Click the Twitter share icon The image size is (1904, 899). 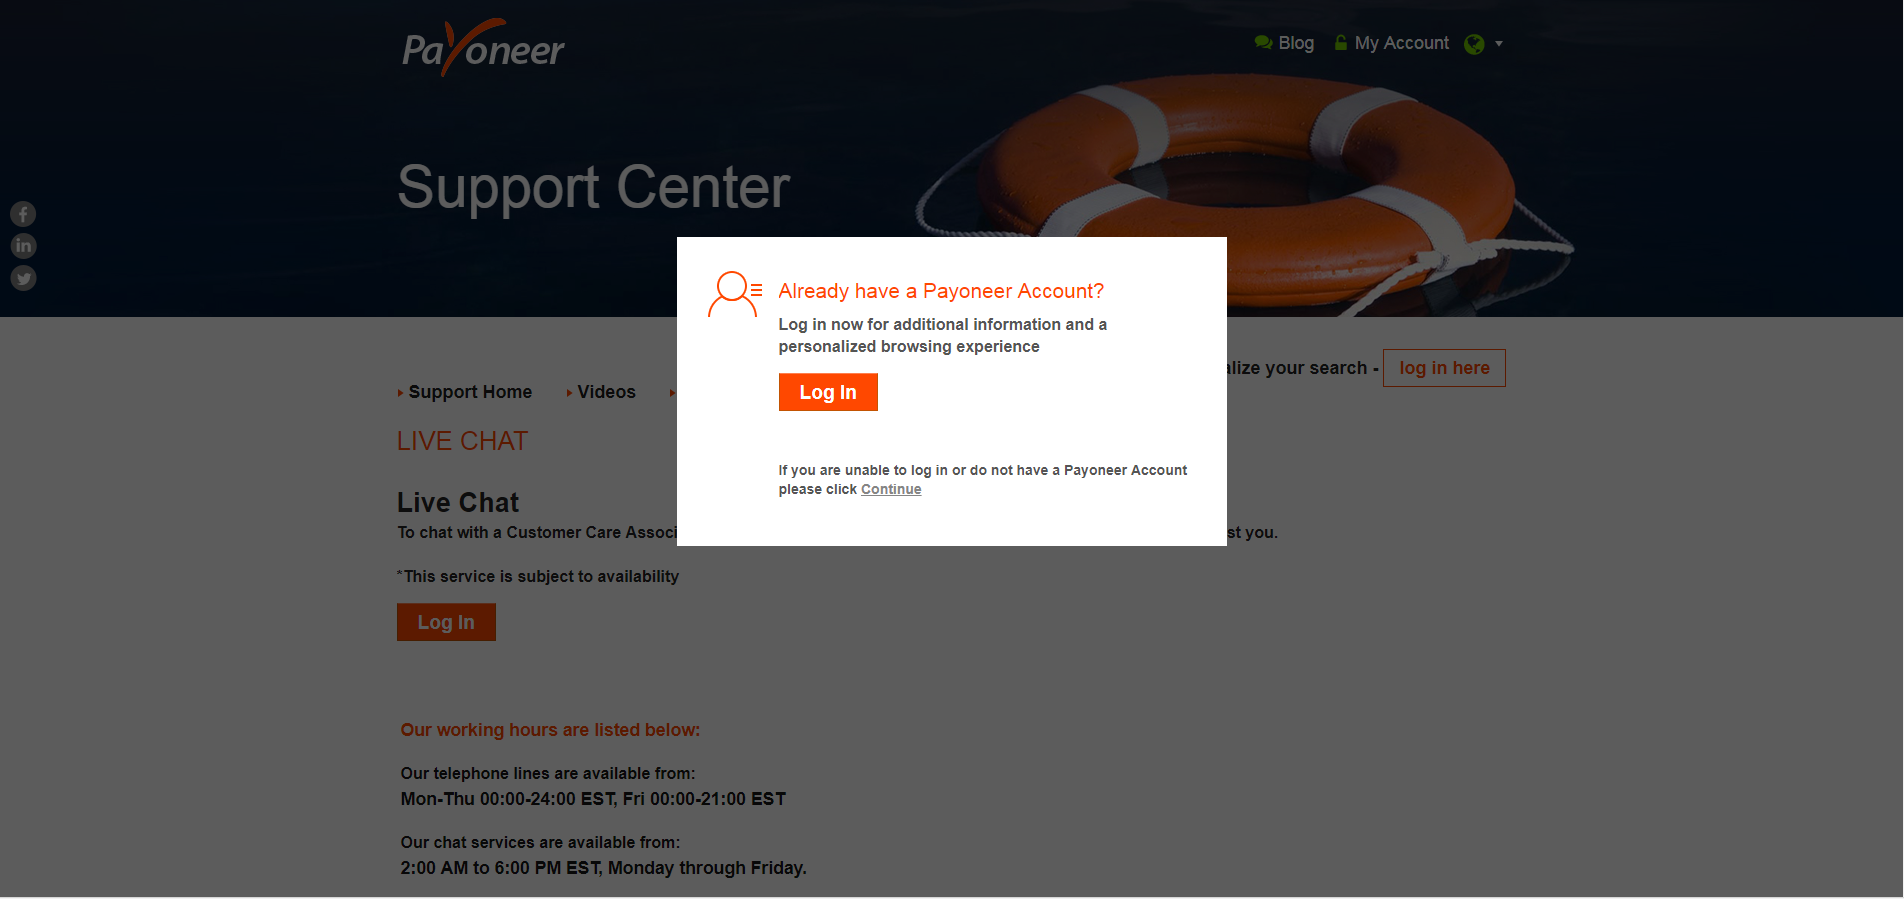(23, 278)
